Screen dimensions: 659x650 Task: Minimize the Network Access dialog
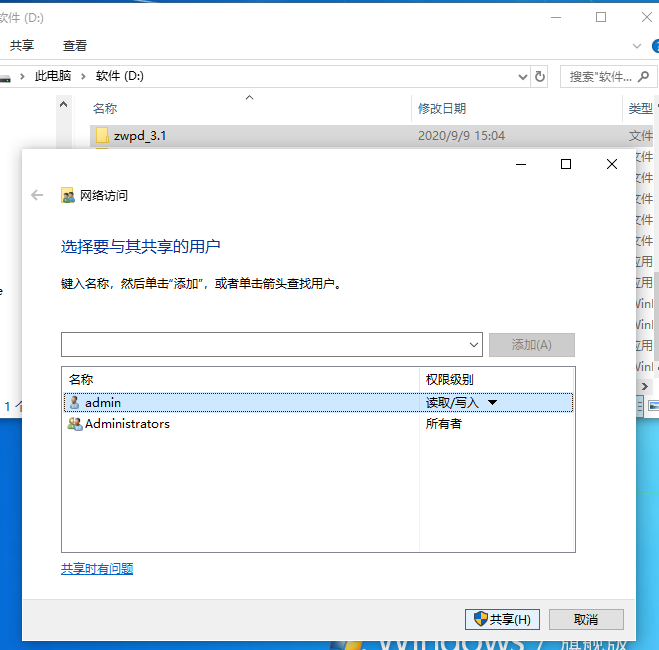pyautogui.click(x=521, y=164)
